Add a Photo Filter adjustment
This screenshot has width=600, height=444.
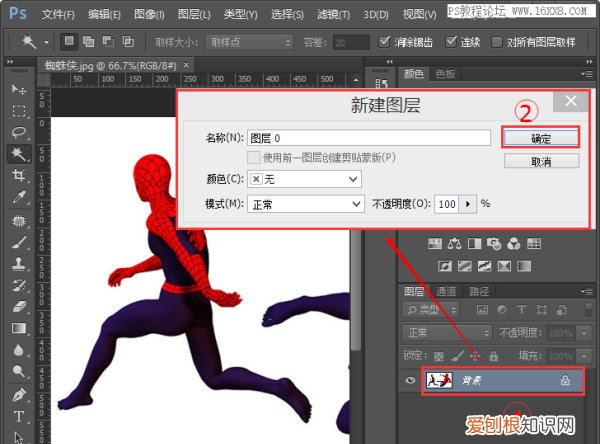(494, 244)
